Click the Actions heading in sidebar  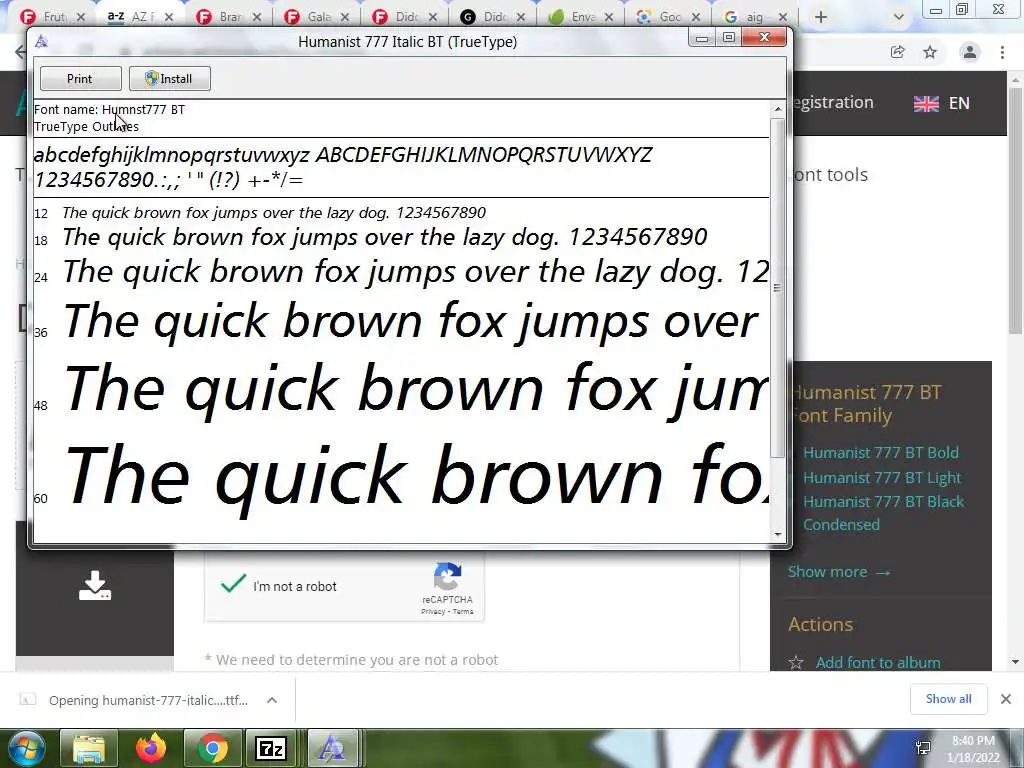pyautogui.click(x=820, y=624)
